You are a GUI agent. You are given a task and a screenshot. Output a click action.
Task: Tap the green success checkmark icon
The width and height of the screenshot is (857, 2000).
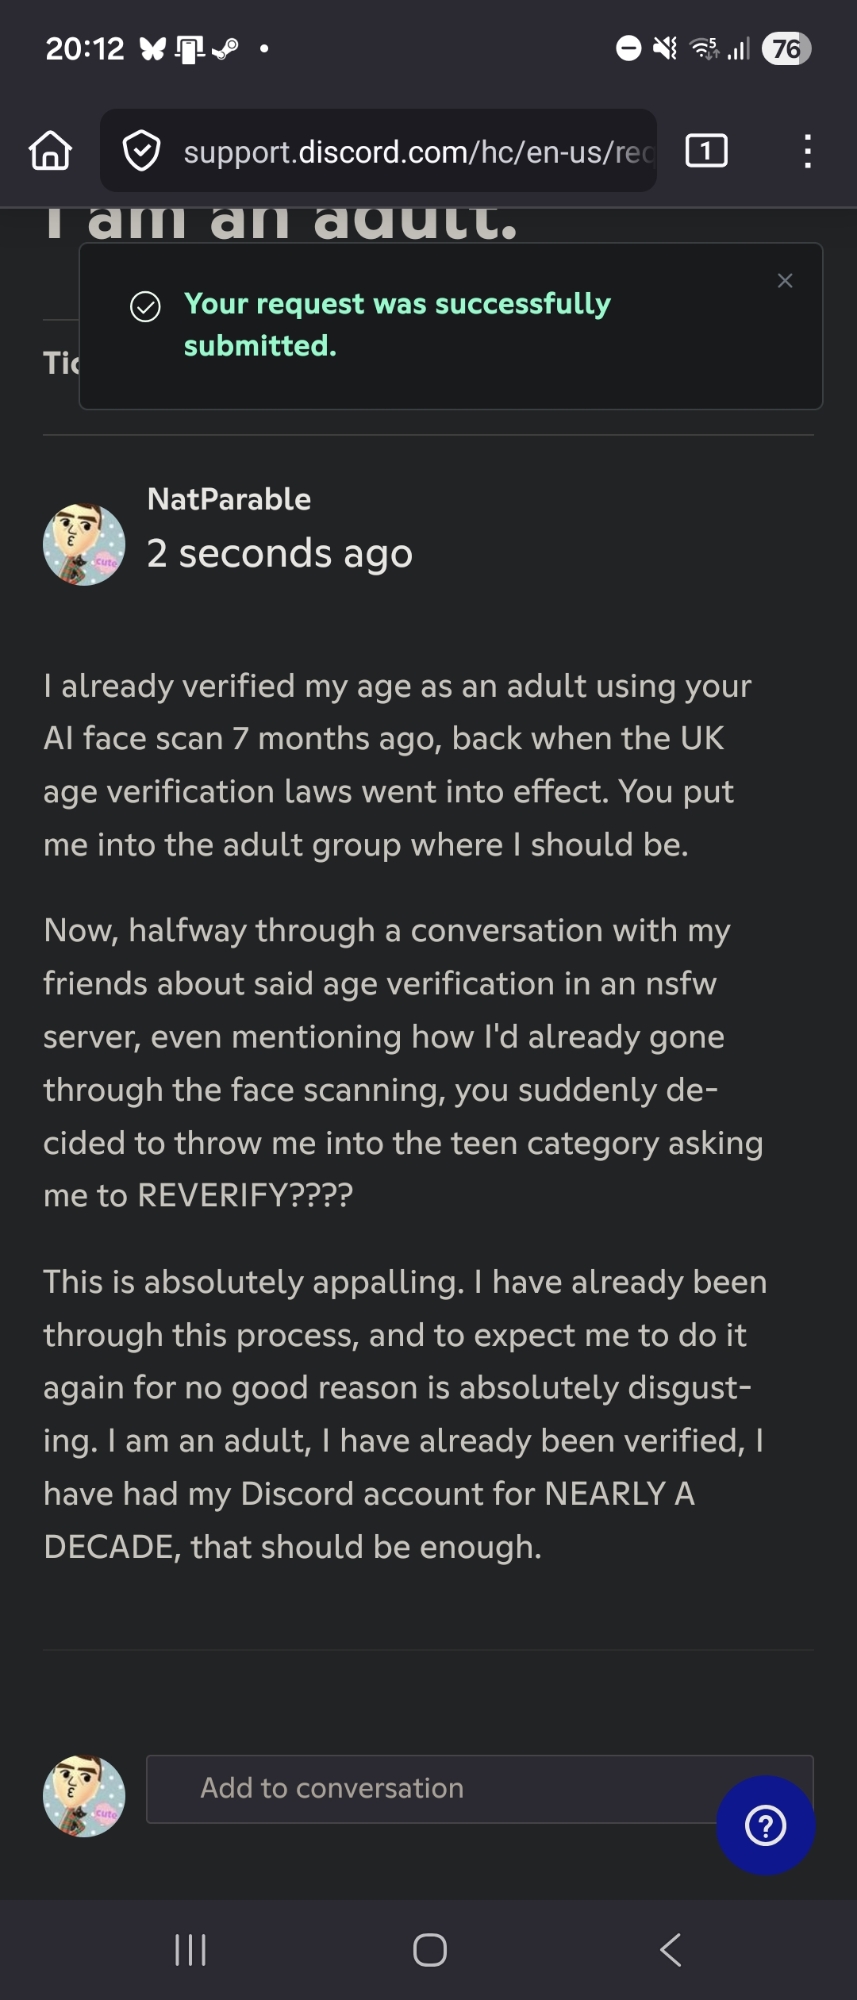[x=145, y=307]
